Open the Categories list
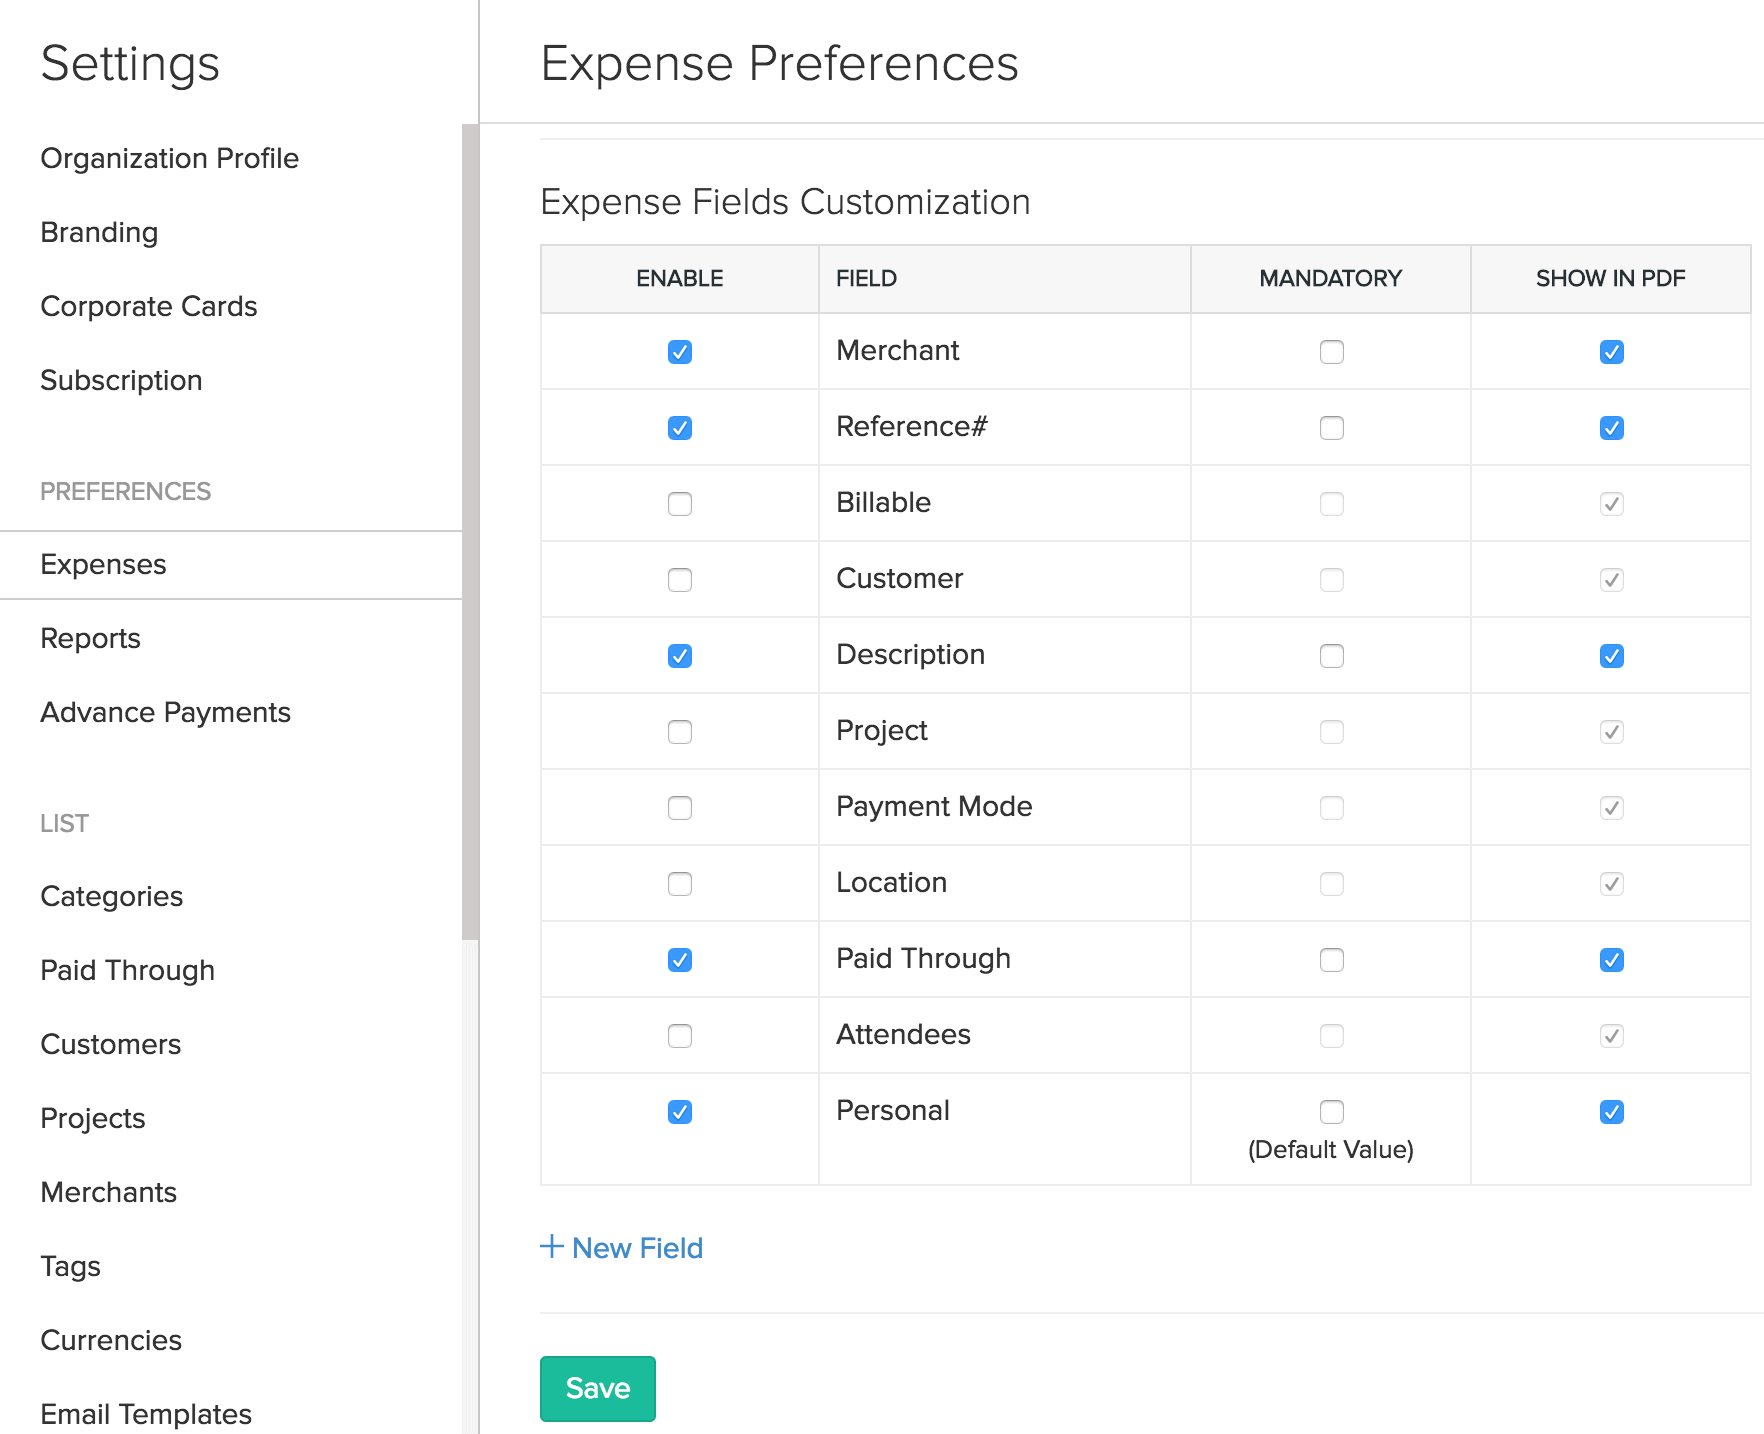 coord(111,896)
